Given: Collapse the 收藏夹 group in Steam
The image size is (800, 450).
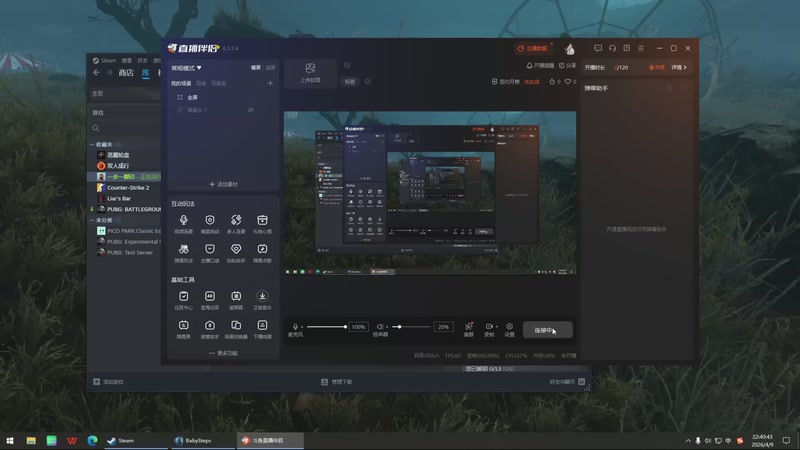Looking at the screenshot, I should point(92,144).
